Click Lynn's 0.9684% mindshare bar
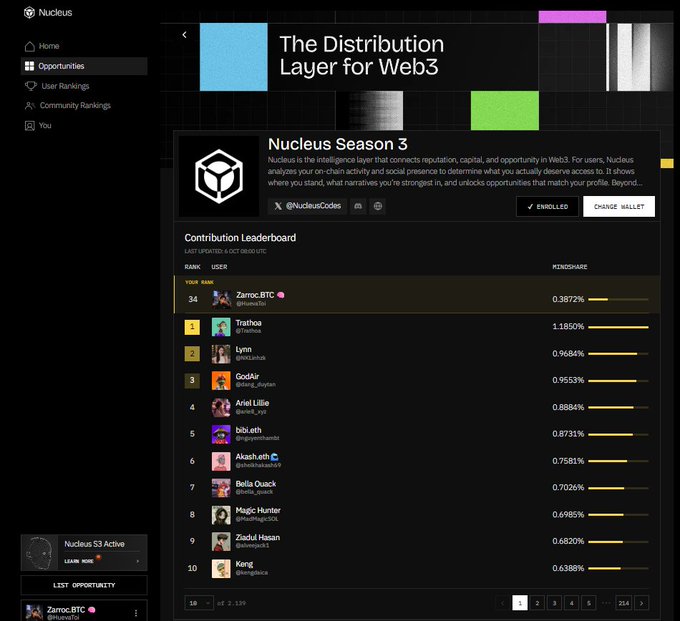 click(x=618, y=354)
